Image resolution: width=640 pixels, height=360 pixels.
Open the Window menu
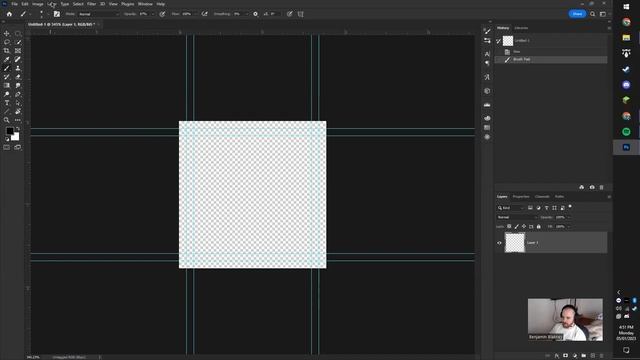coord(145,4)
